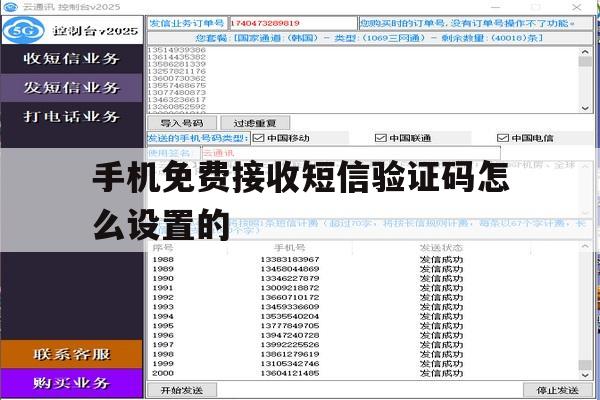Click the 手机号 column header

(290, 248)
